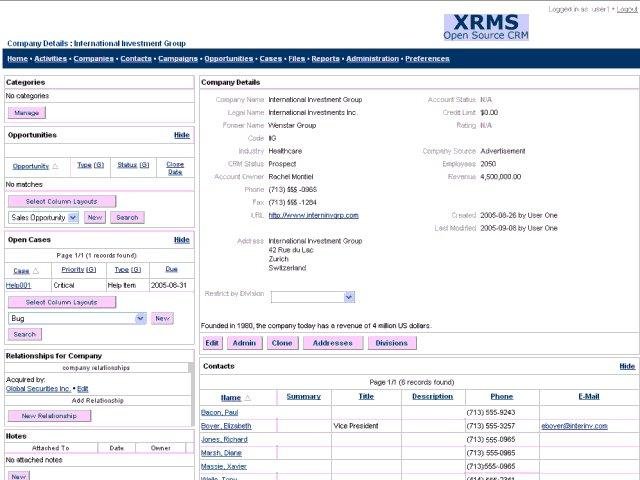Viewport: 640px width, 480px height.
Task: Click the Edit company button
Action: [212, 343]
